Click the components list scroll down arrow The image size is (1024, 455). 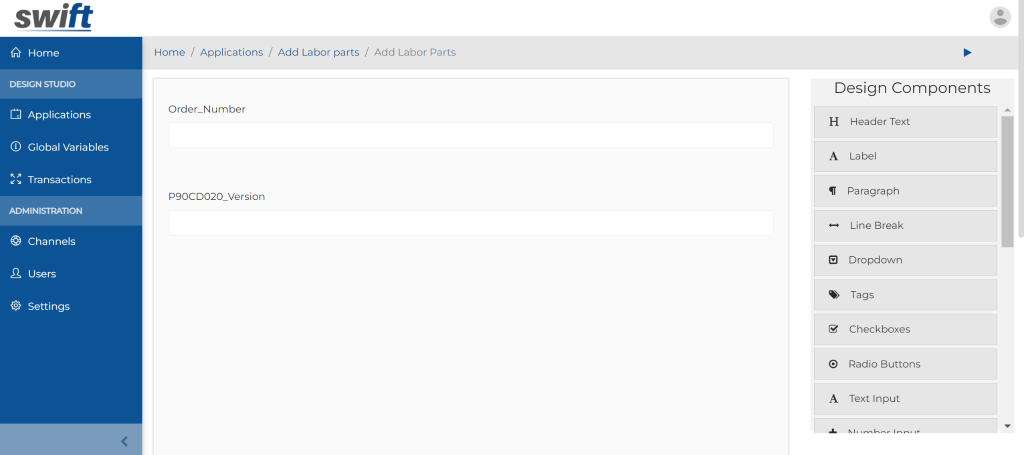pyautogui.click(x=1007, y=426)
